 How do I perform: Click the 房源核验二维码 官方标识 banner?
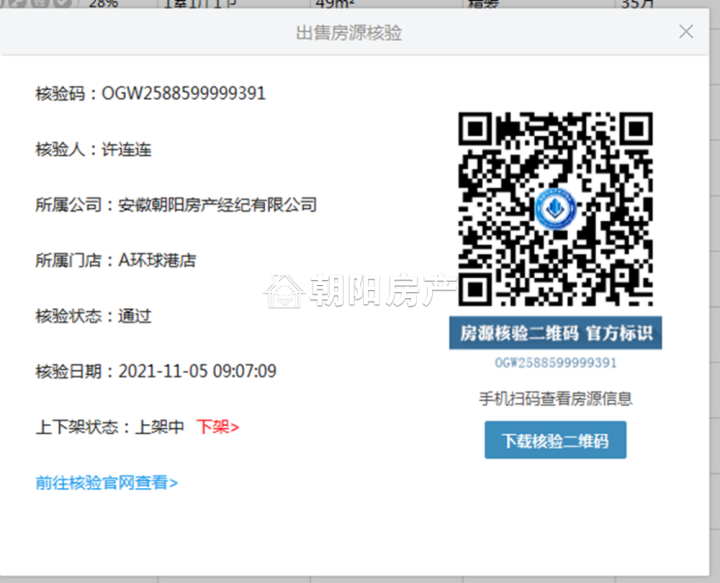click(x=555, y=333)
